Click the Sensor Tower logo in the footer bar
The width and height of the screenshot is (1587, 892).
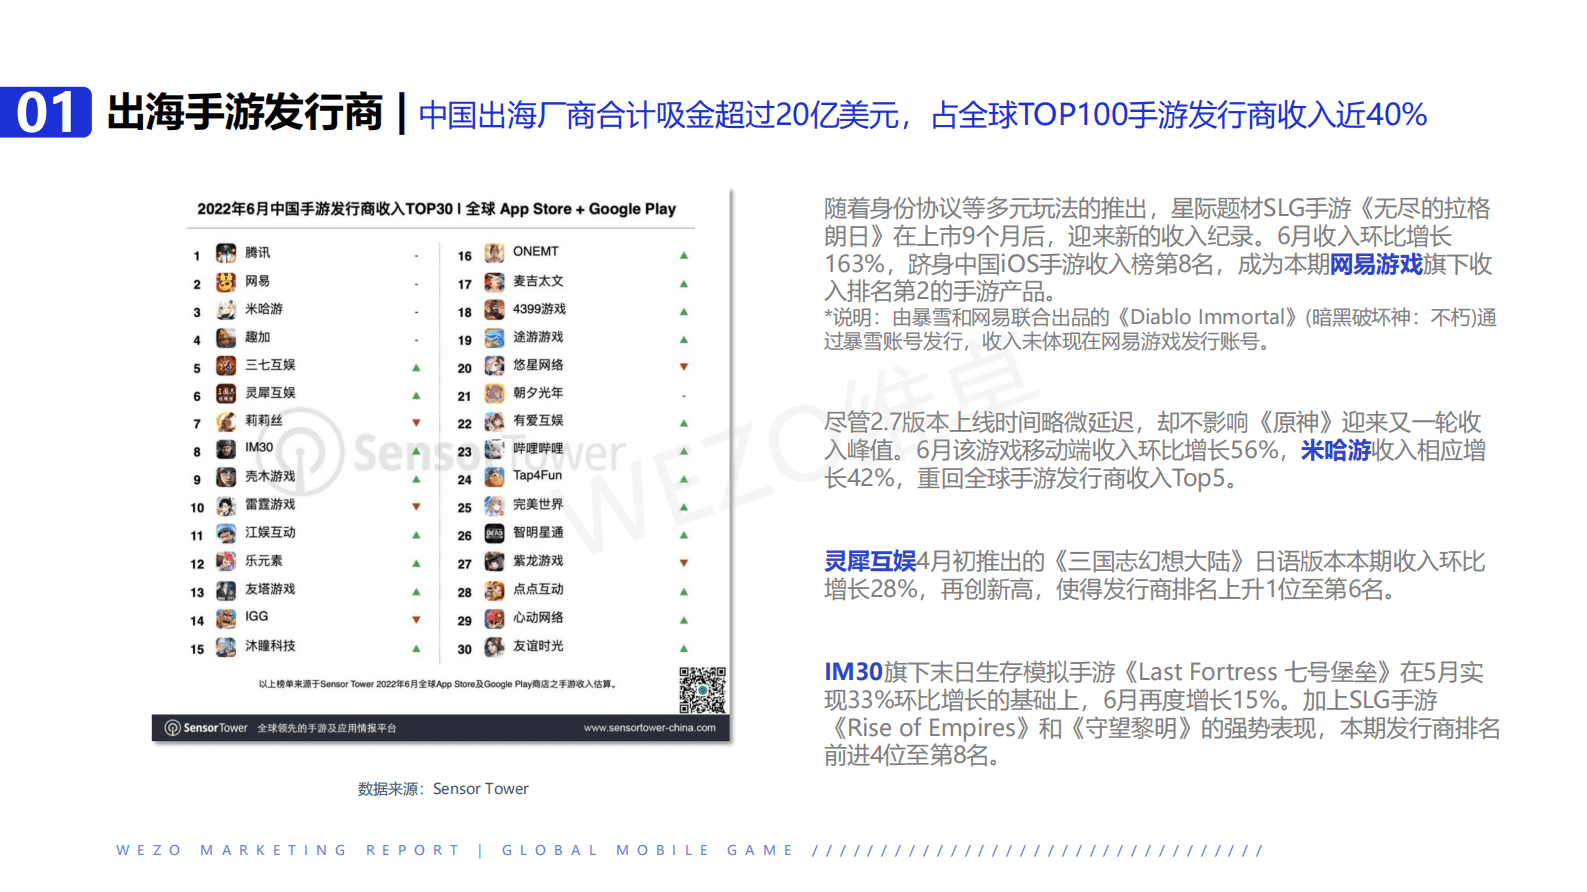[206, 728]
